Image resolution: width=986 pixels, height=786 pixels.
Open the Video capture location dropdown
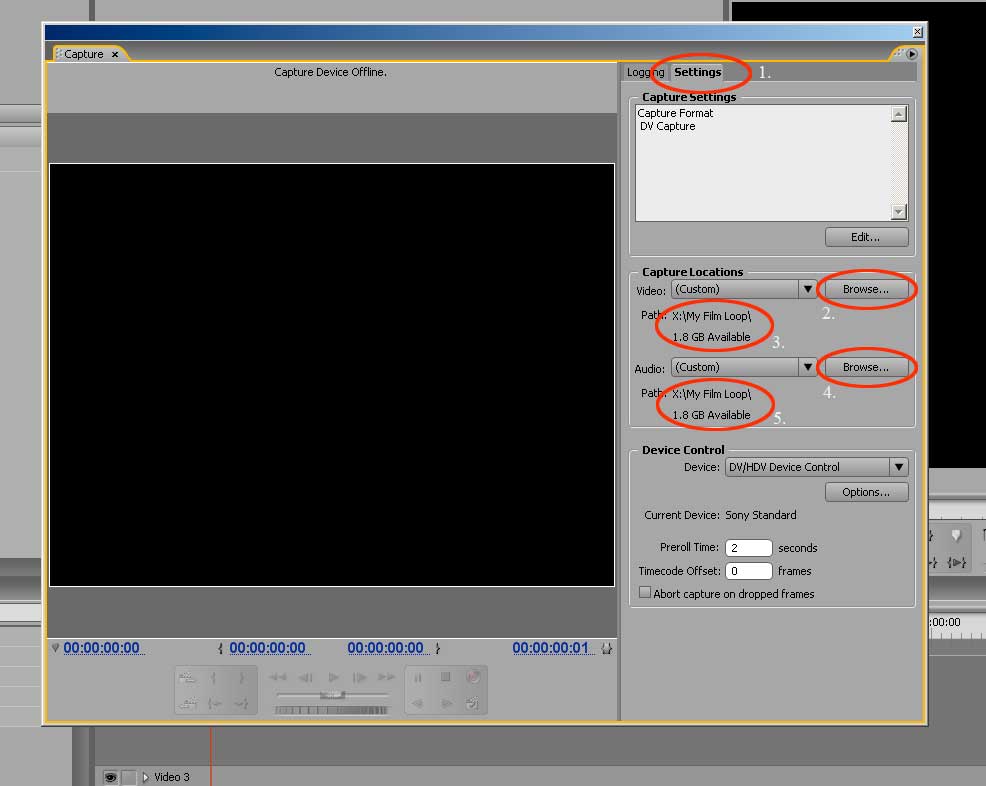click(807, 289)
